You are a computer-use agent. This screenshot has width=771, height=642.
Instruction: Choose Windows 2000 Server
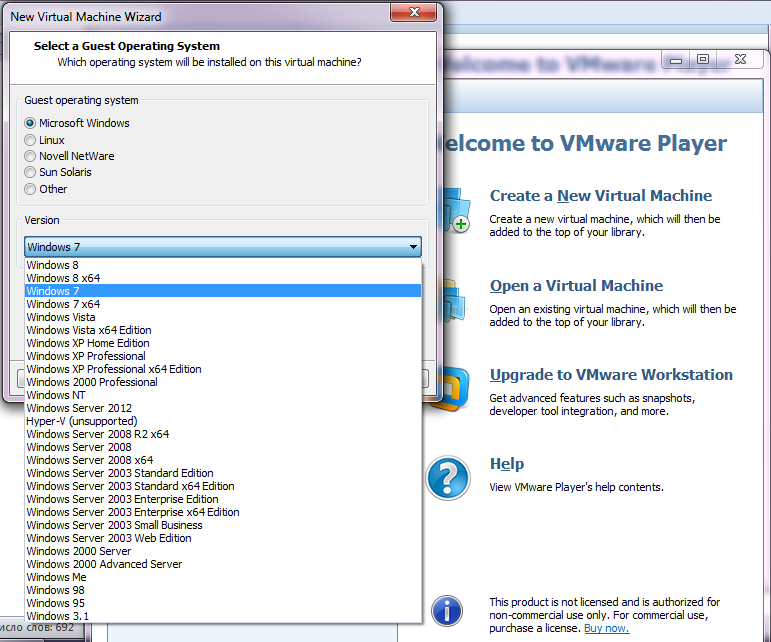pos(223,552)
